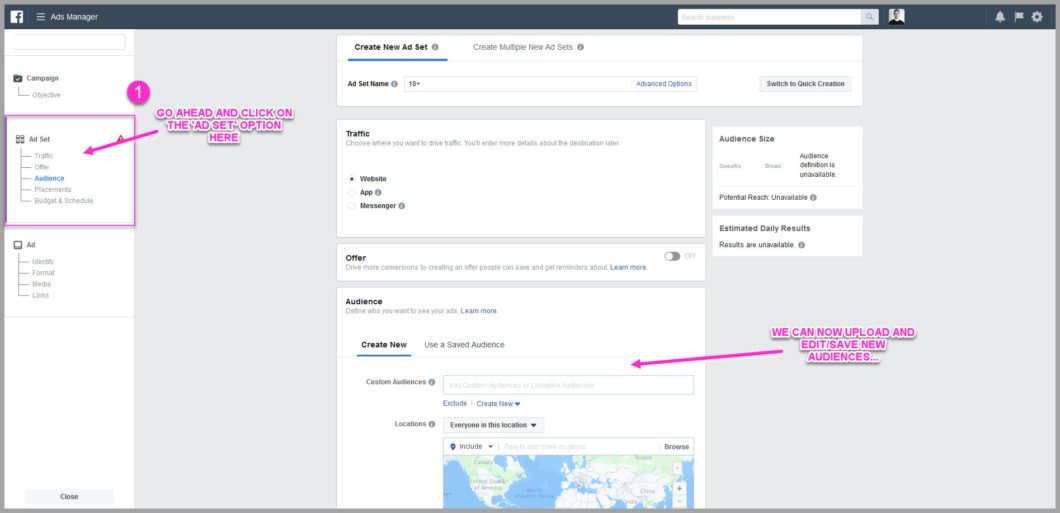
Task: Focus the Custom Audiences input field
Action: (569, 385)
